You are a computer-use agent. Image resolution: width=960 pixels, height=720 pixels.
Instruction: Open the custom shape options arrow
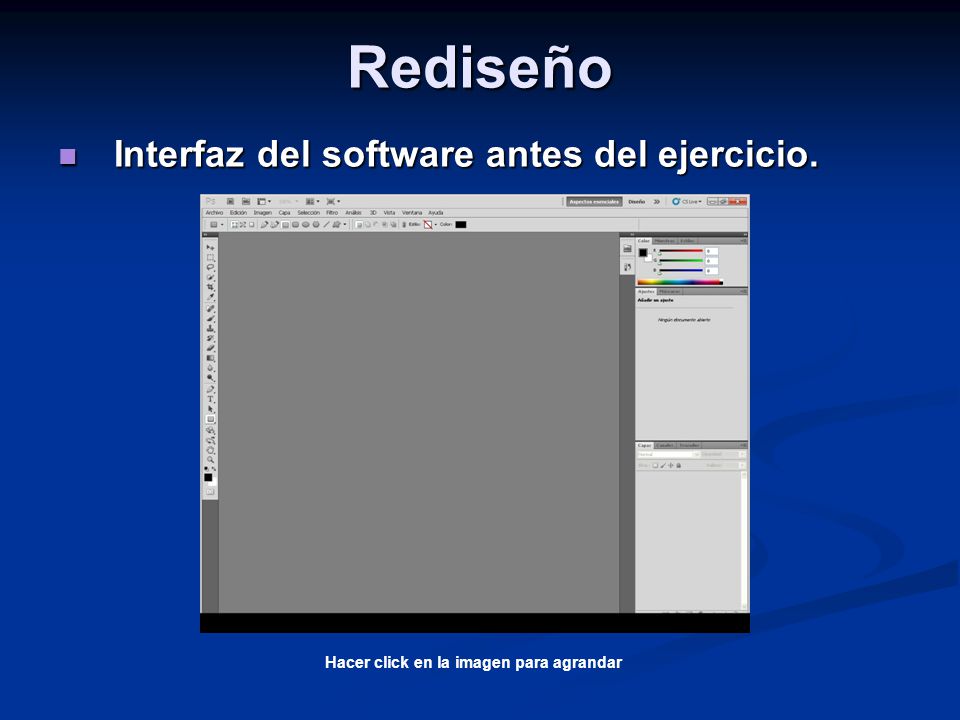click(x=345, y=225)
